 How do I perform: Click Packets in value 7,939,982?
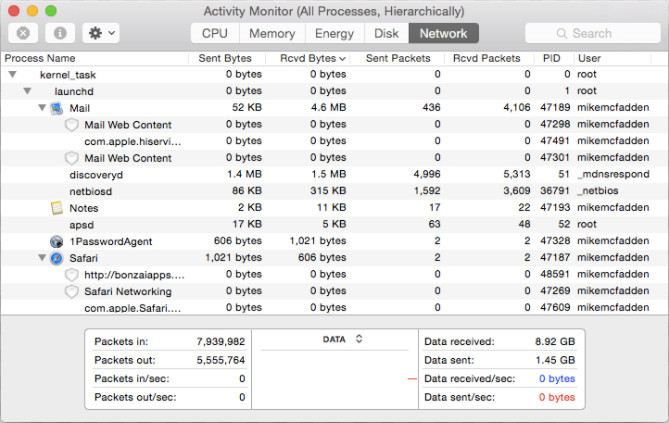coord(221,341)
